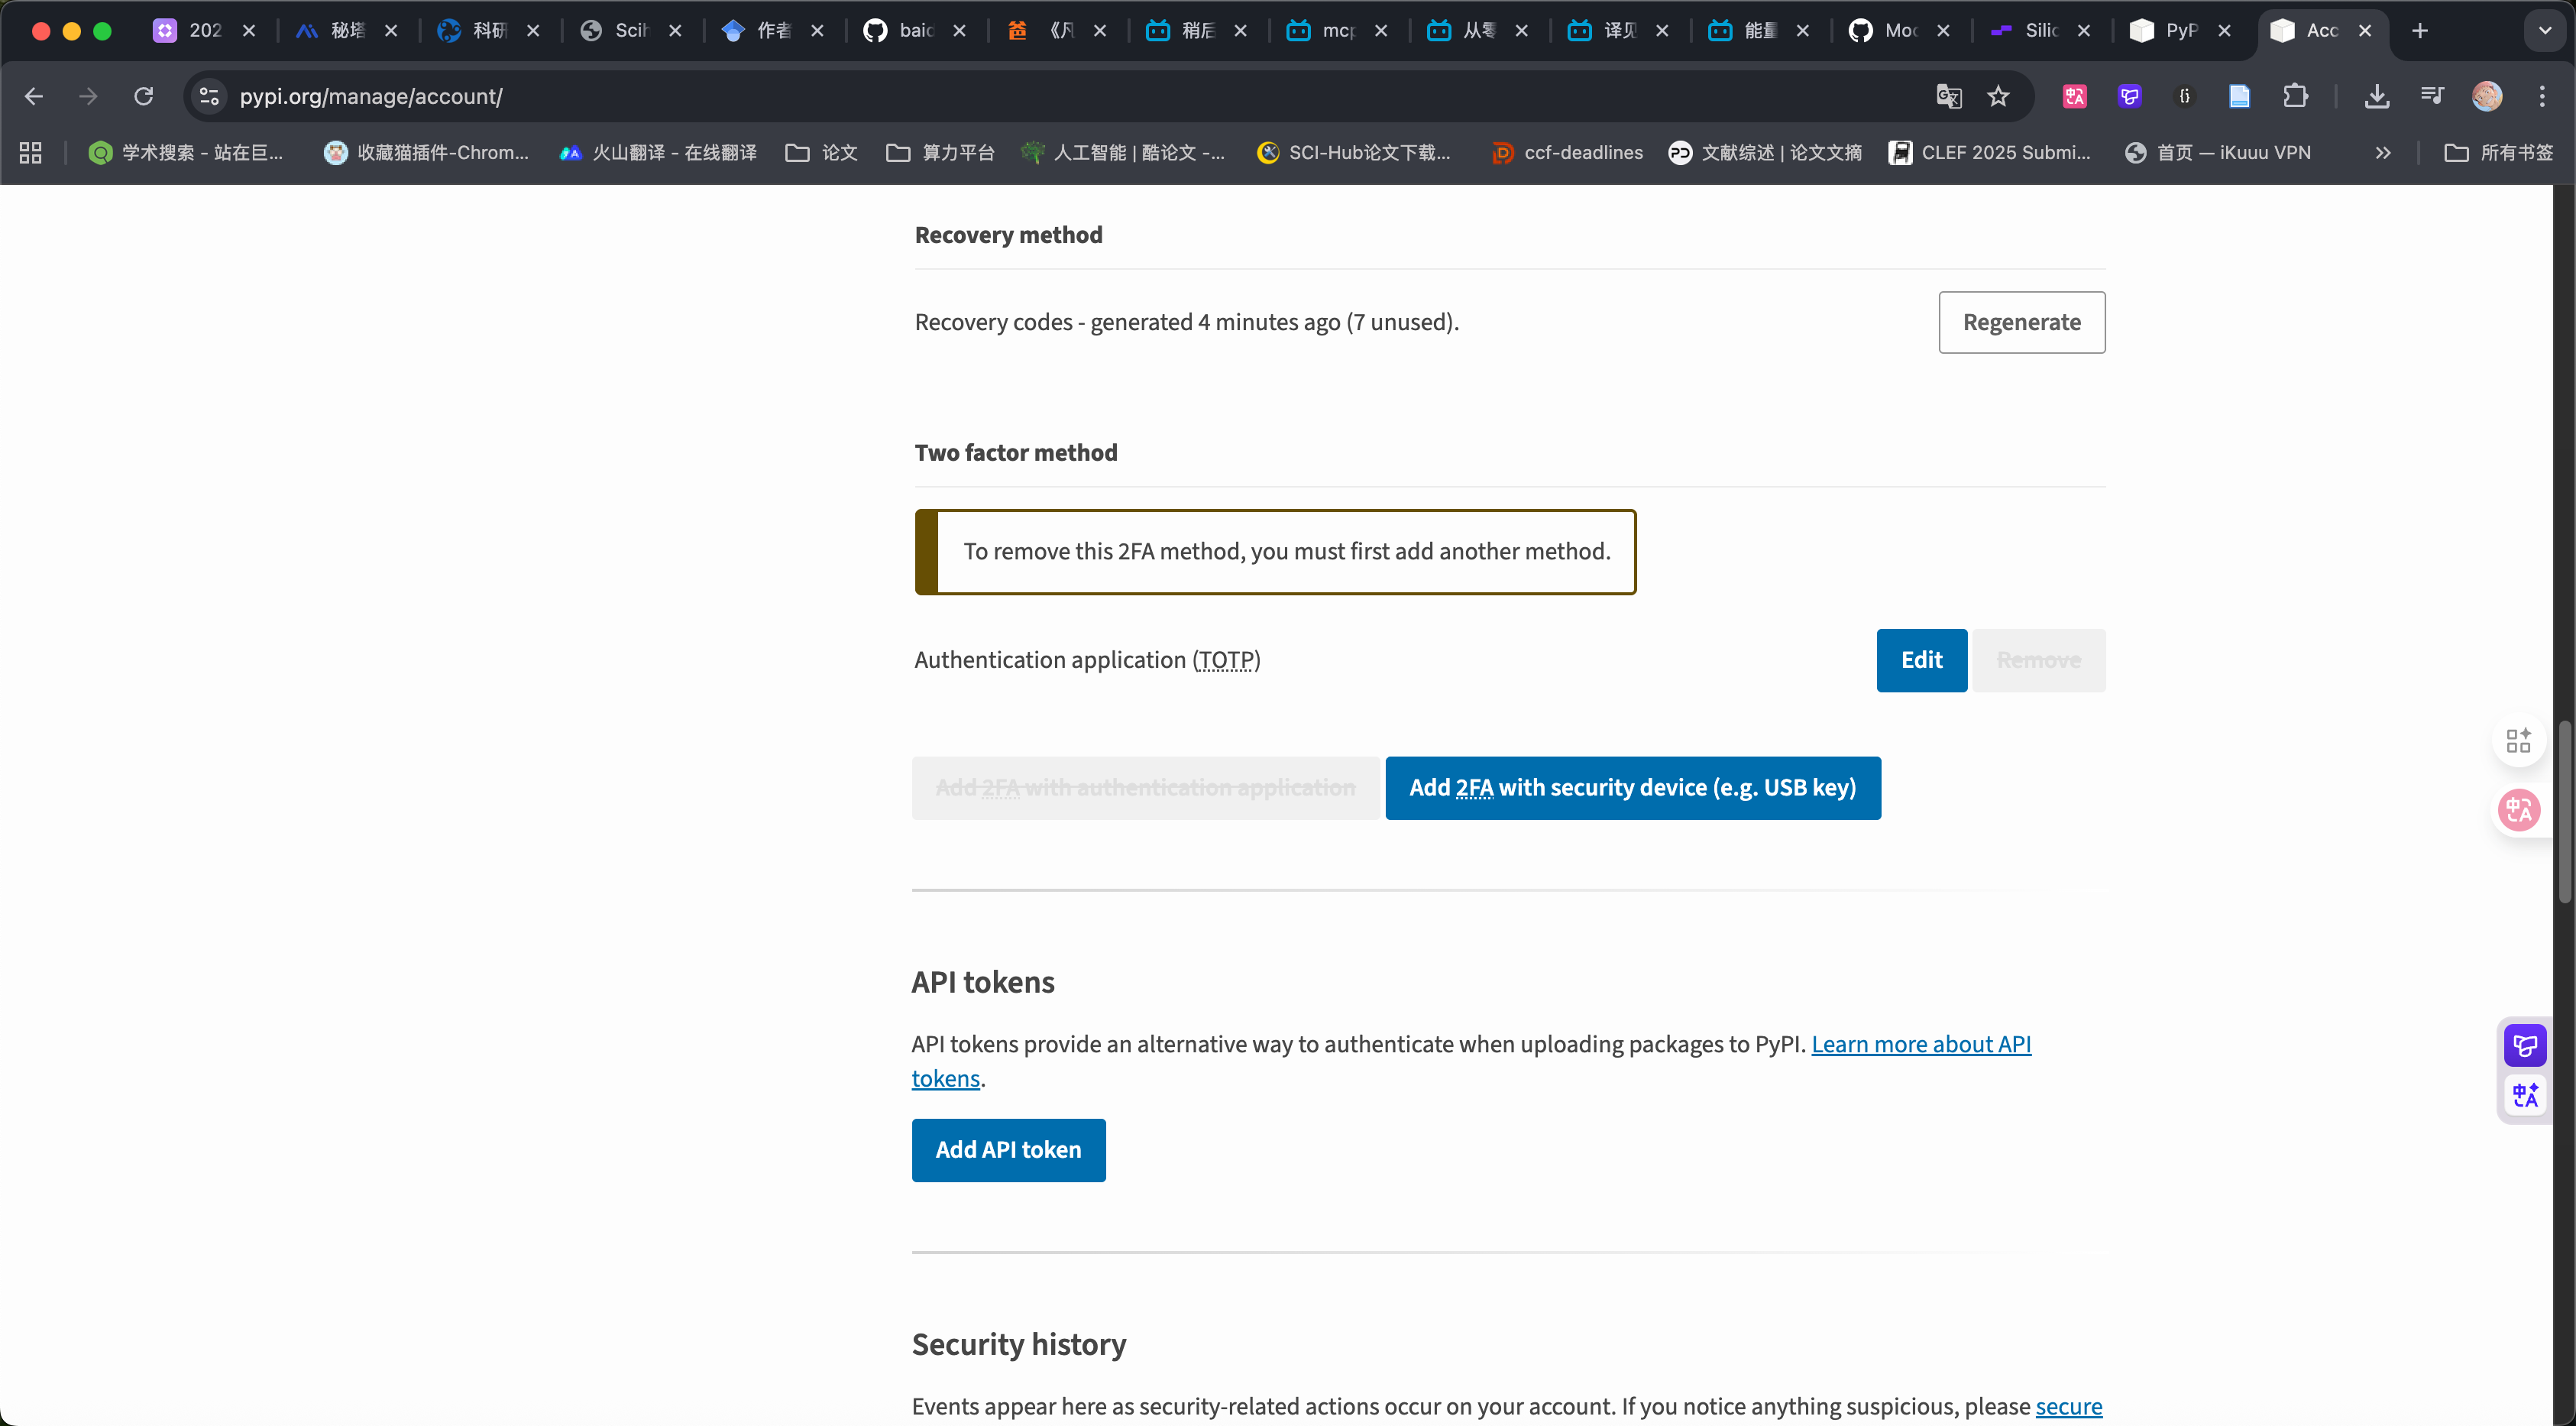The height and width of the screenshot is (1426, 2576).
Task: Open 首页 — iKuuu VPN bookmark
Action: pos(2218,153)
